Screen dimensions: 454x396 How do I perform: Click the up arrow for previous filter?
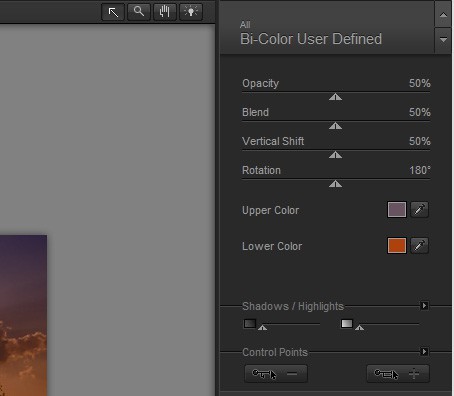(x=443, y=15)
